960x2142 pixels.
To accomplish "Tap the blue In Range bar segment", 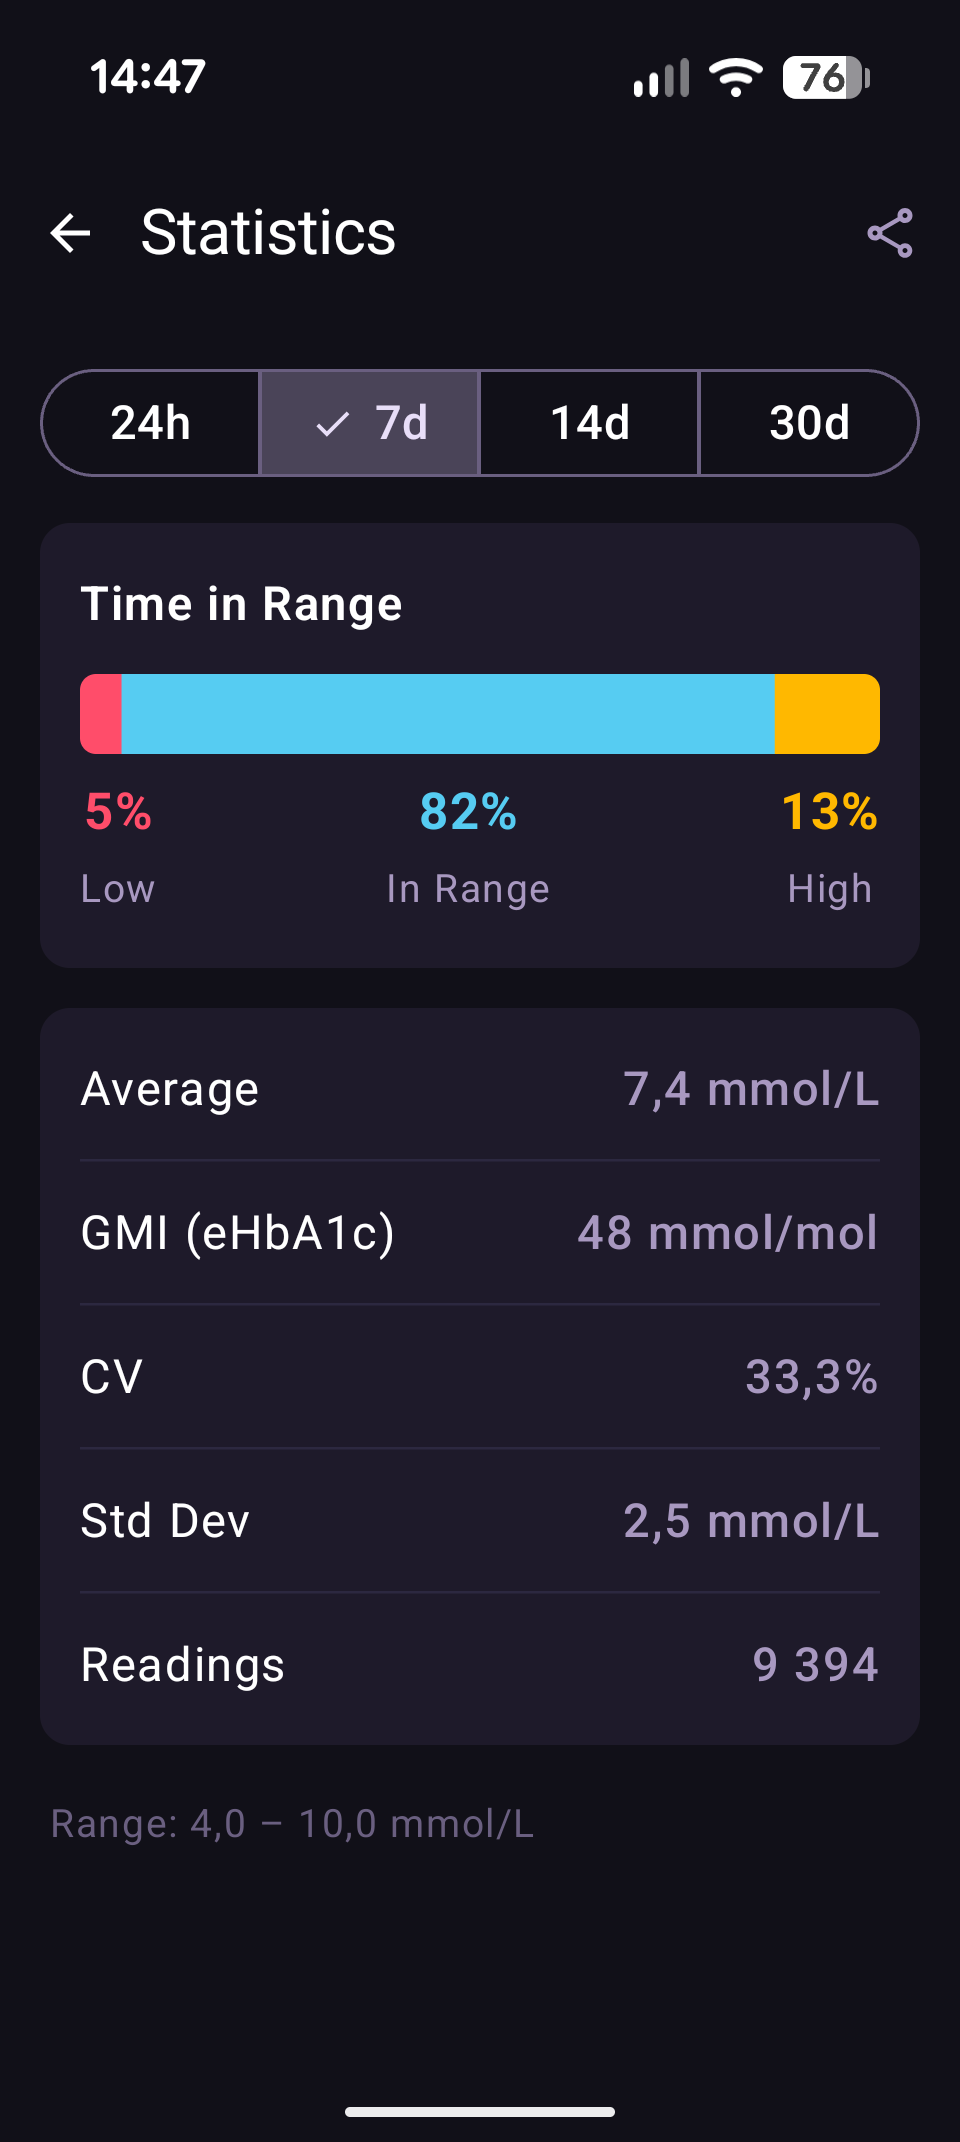I will pos(448,714).
